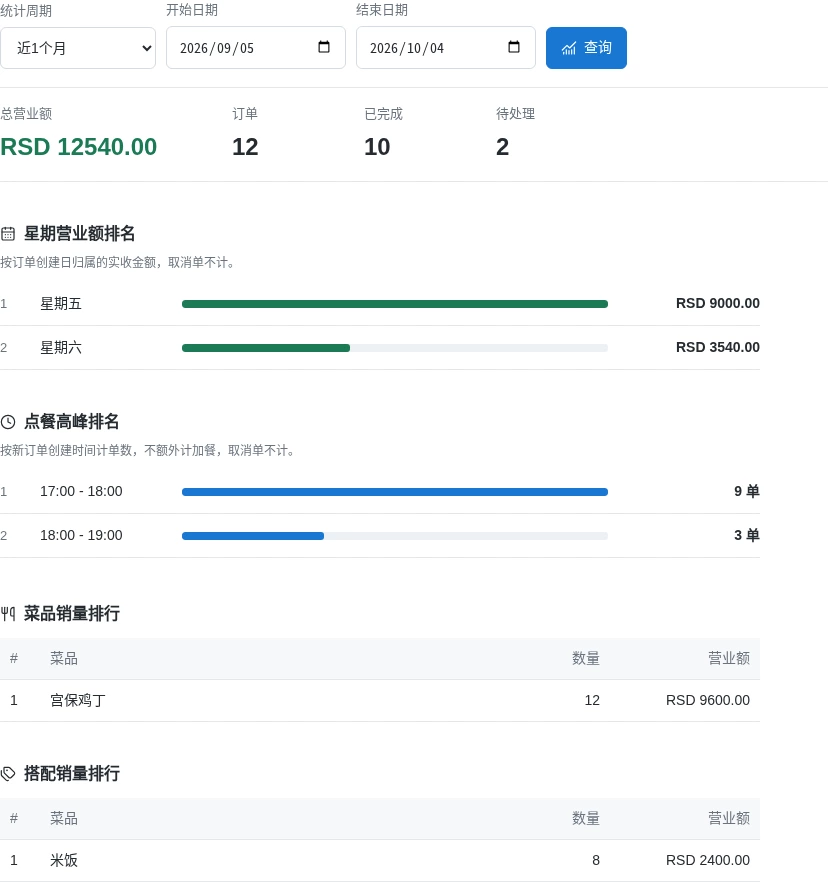Click the 星期五 row label
The height and width of the screenshot is (882, 828).
click(x=61, y=304)
